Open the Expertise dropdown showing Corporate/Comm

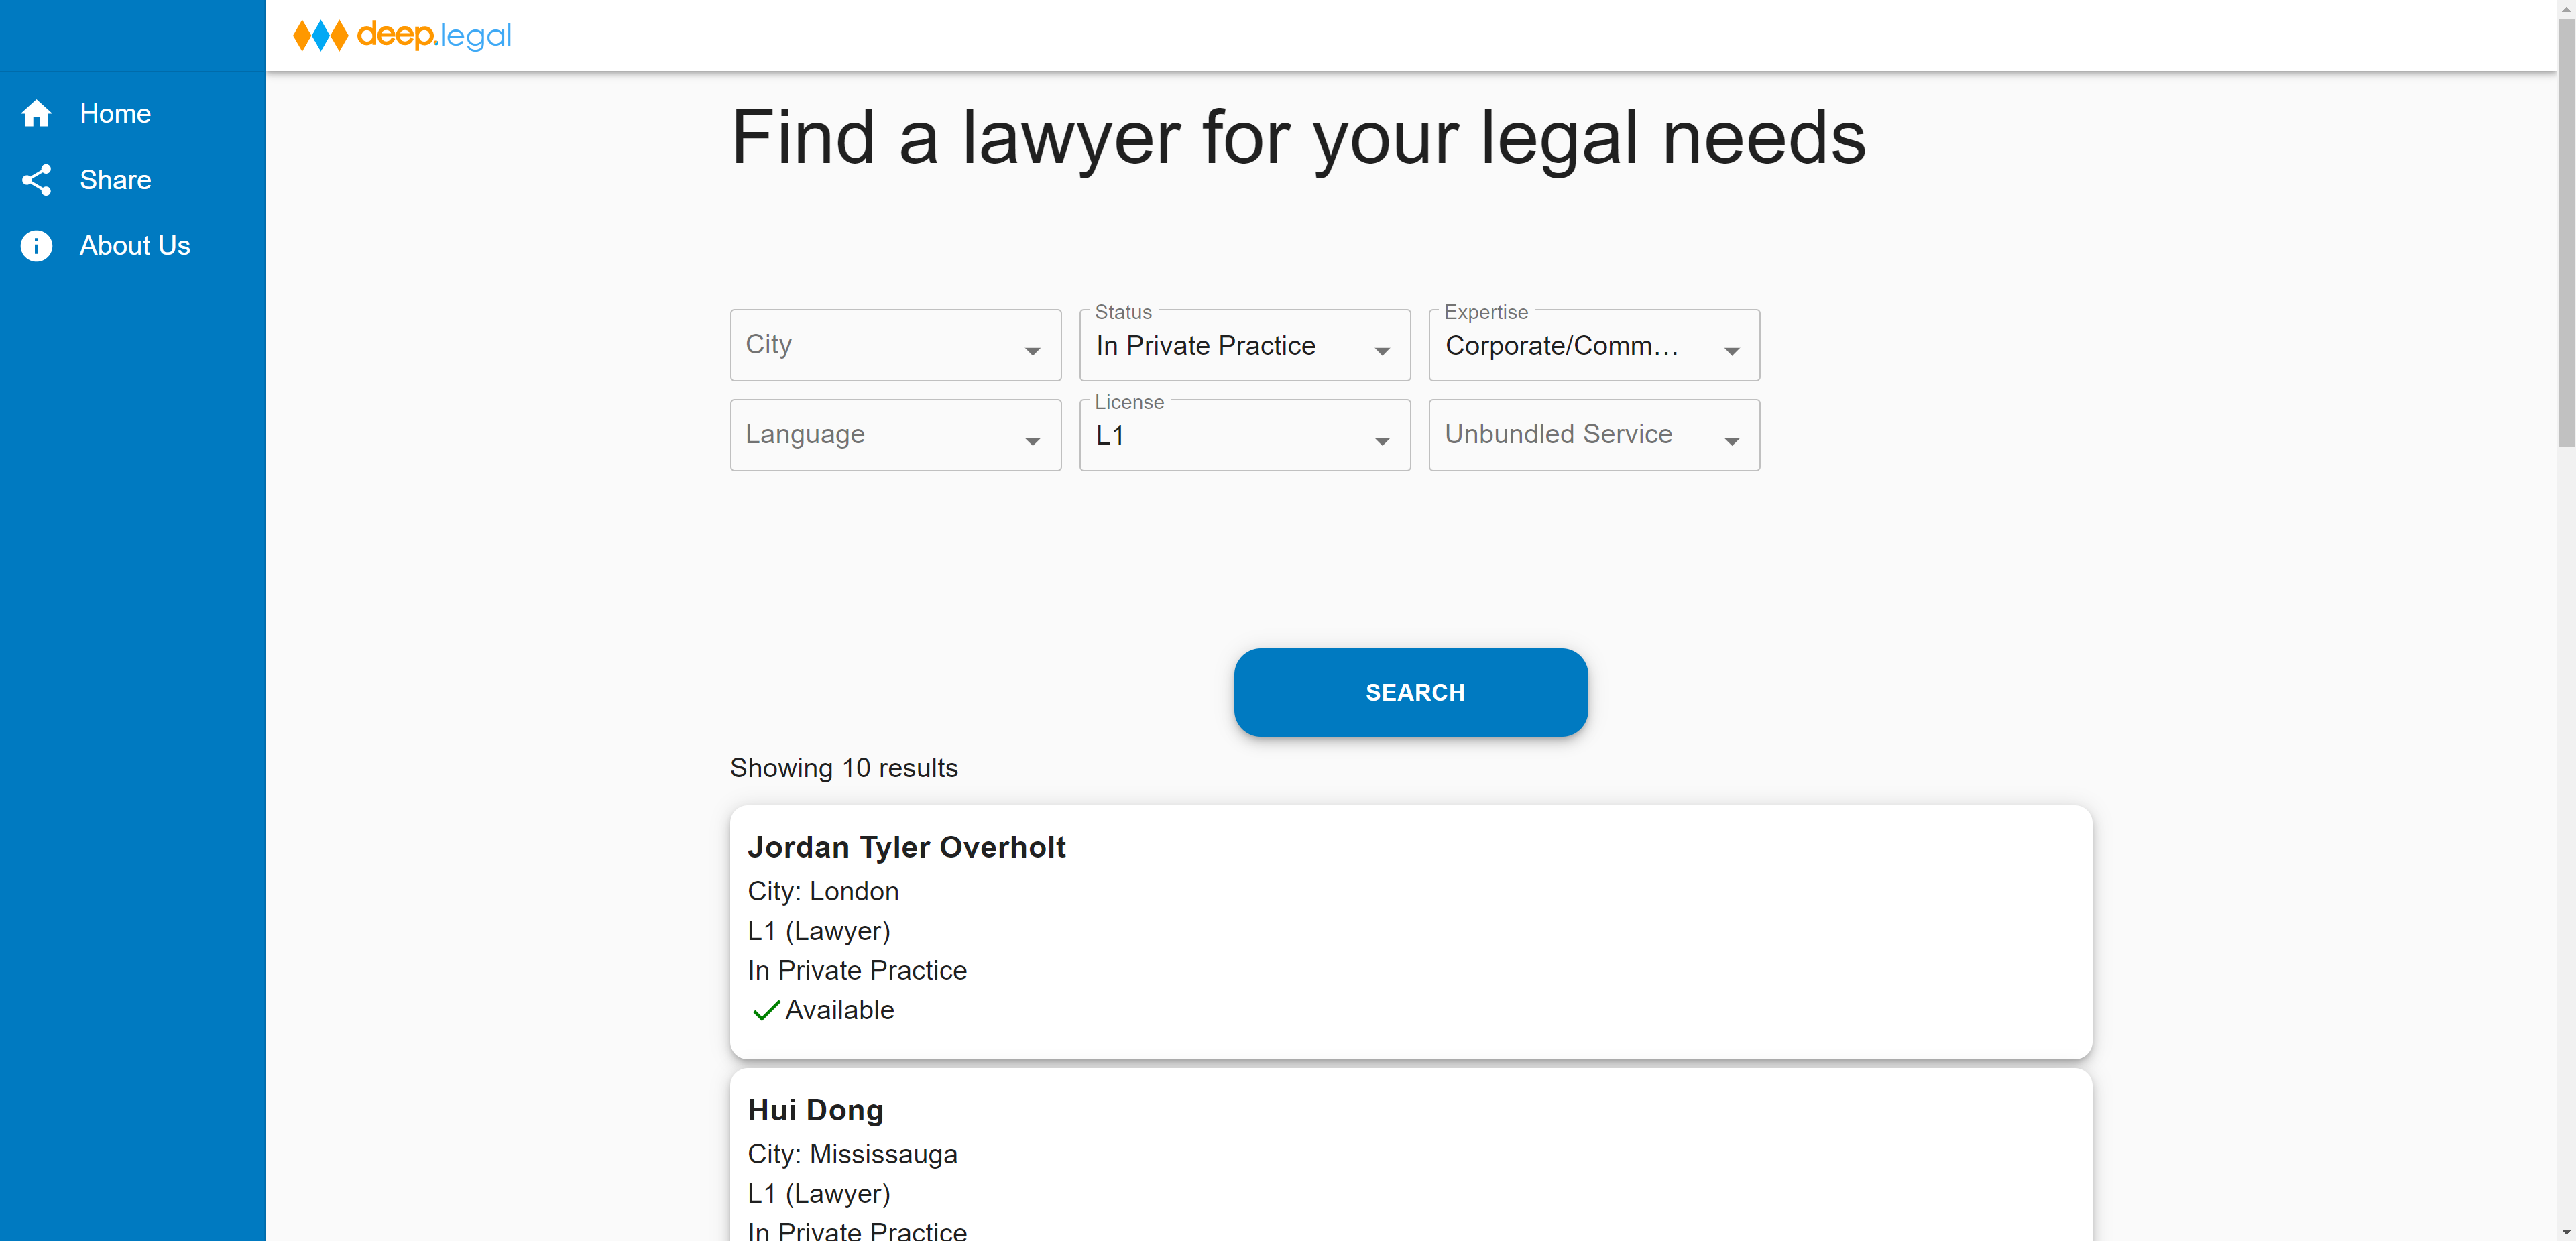pos(1594,345)
